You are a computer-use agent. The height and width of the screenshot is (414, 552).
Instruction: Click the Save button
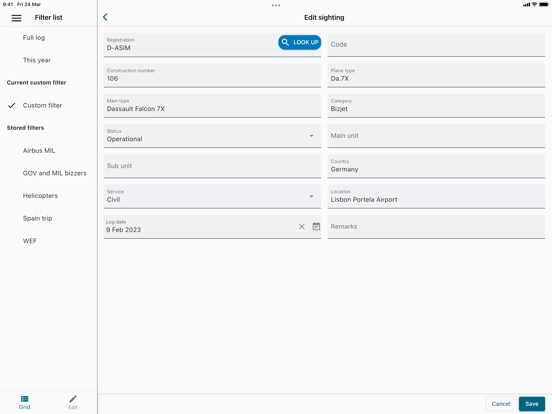pos(532,404)
